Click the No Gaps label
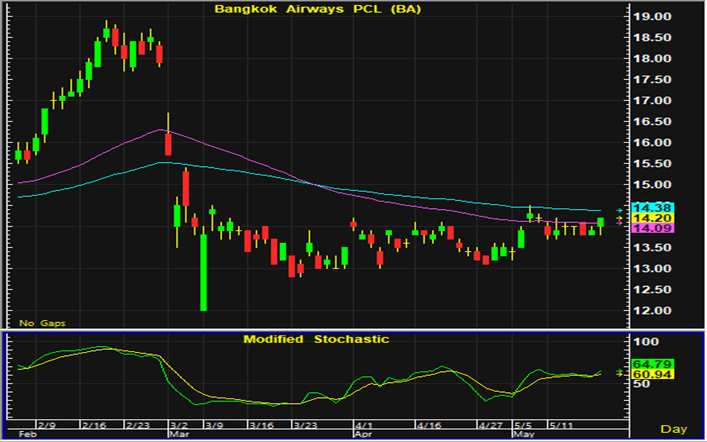The height and width of the screenshot is (442, 707). coord(42,323)
